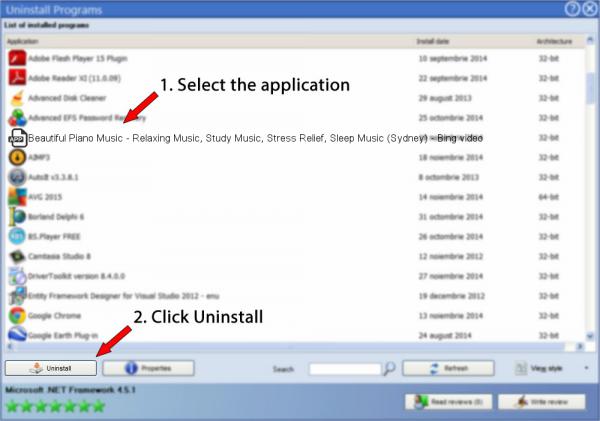
Task: Click the Google Chrome icon
Action: click(x=17, y=316)
